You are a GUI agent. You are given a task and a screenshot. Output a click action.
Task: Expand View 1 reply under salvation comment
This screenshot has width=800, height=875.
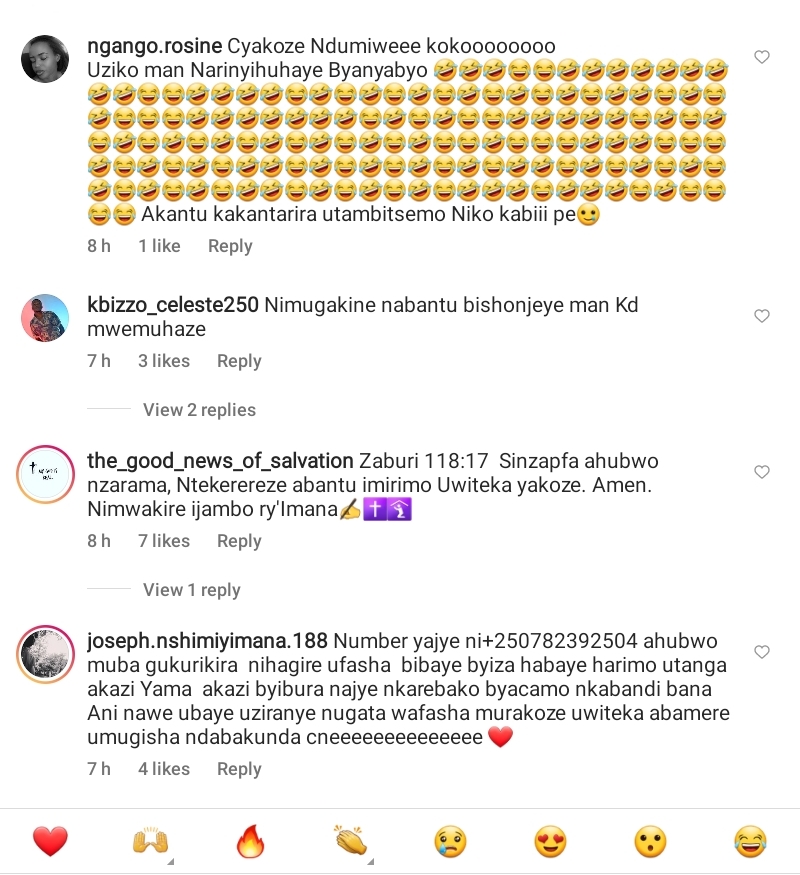click(x=191, y=590)
